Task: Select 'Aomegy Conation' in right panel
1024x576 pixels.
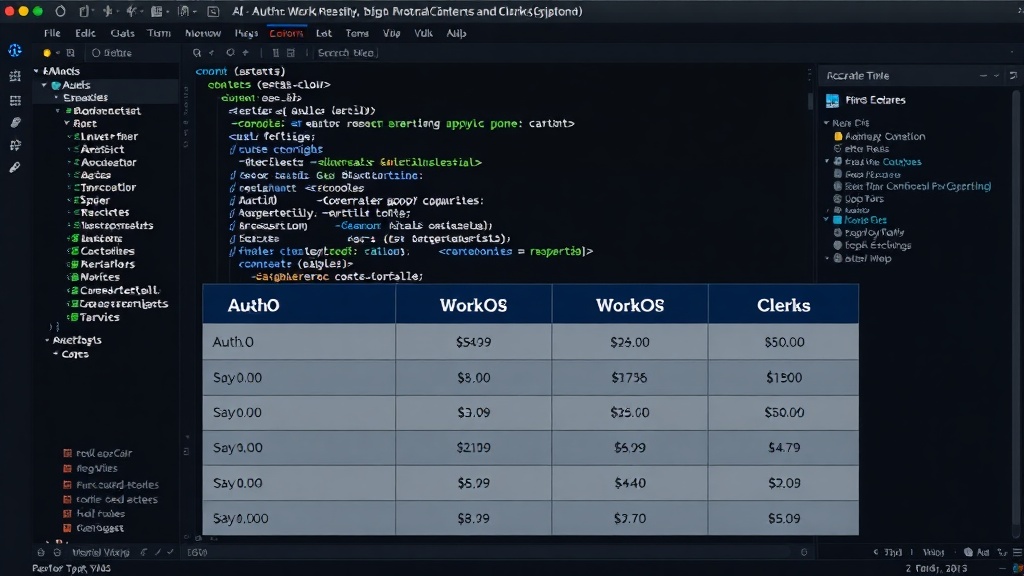Action: 885,136
